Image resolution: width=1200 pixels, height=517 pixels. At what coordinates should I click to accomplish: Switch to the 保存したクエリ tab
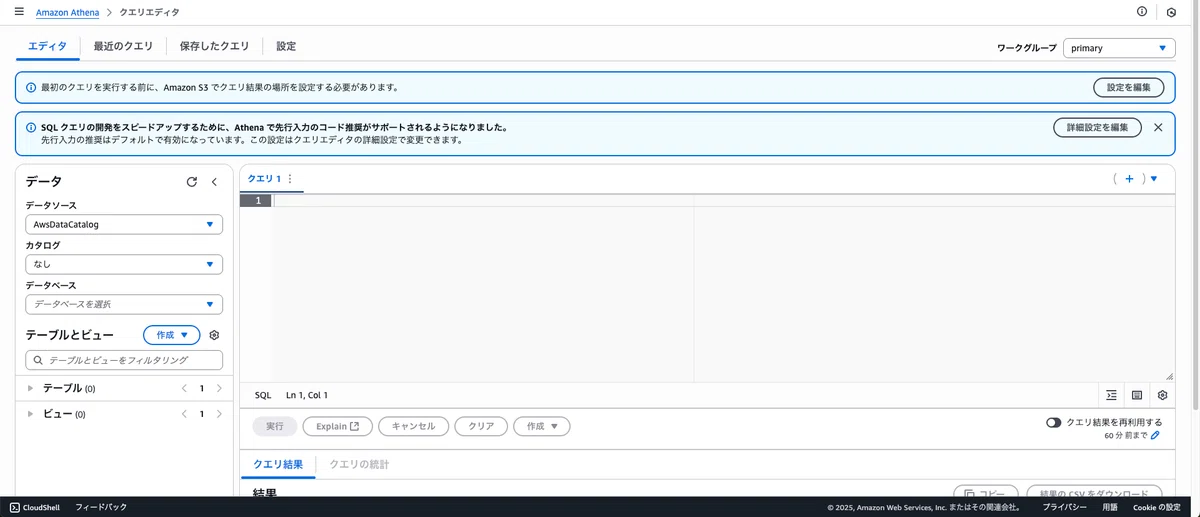(x=214, y=46)
